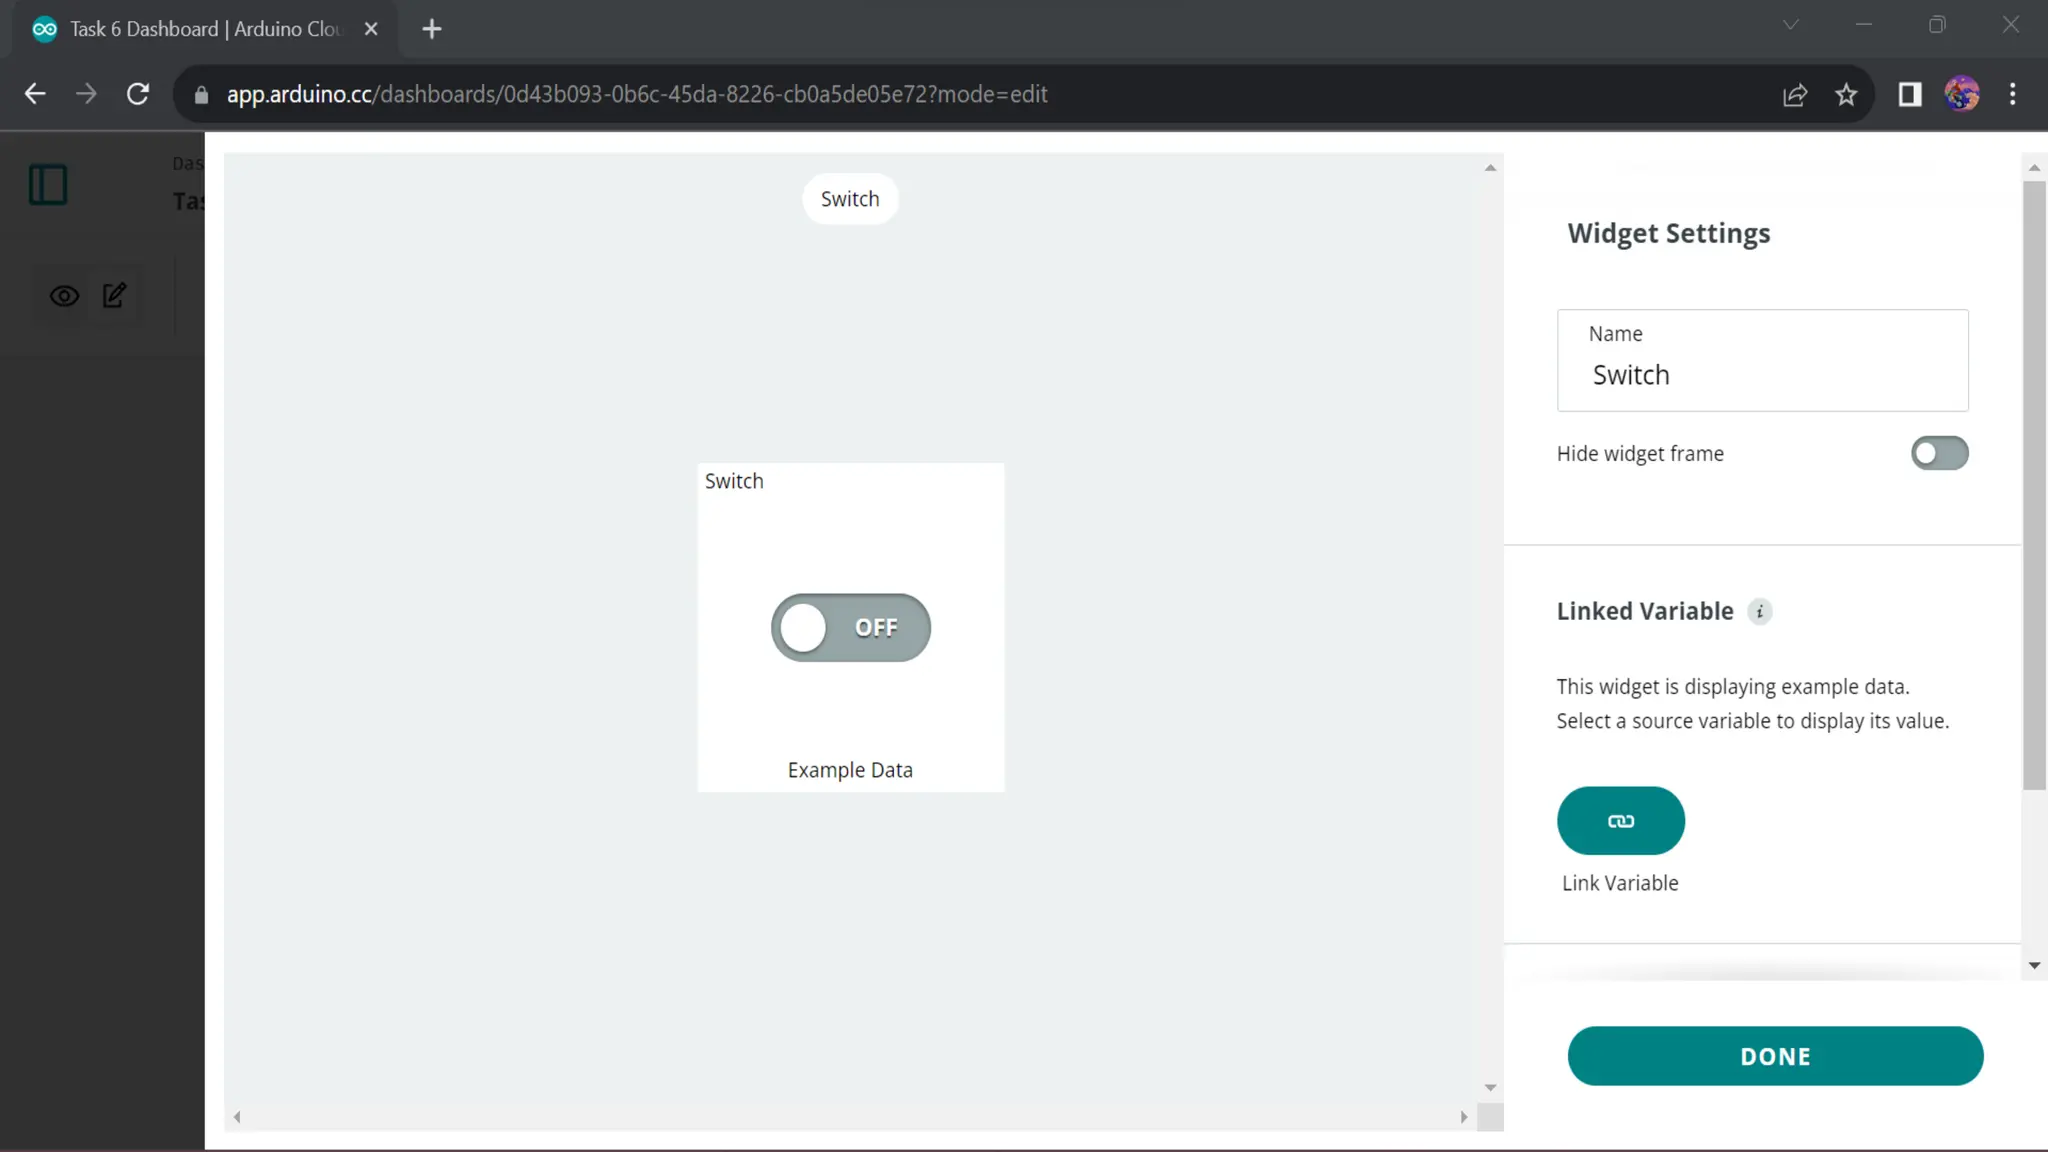Open the Linked Variable info icon
The height and width of the screenshot is (1152, 2048).
[1759, 611]
